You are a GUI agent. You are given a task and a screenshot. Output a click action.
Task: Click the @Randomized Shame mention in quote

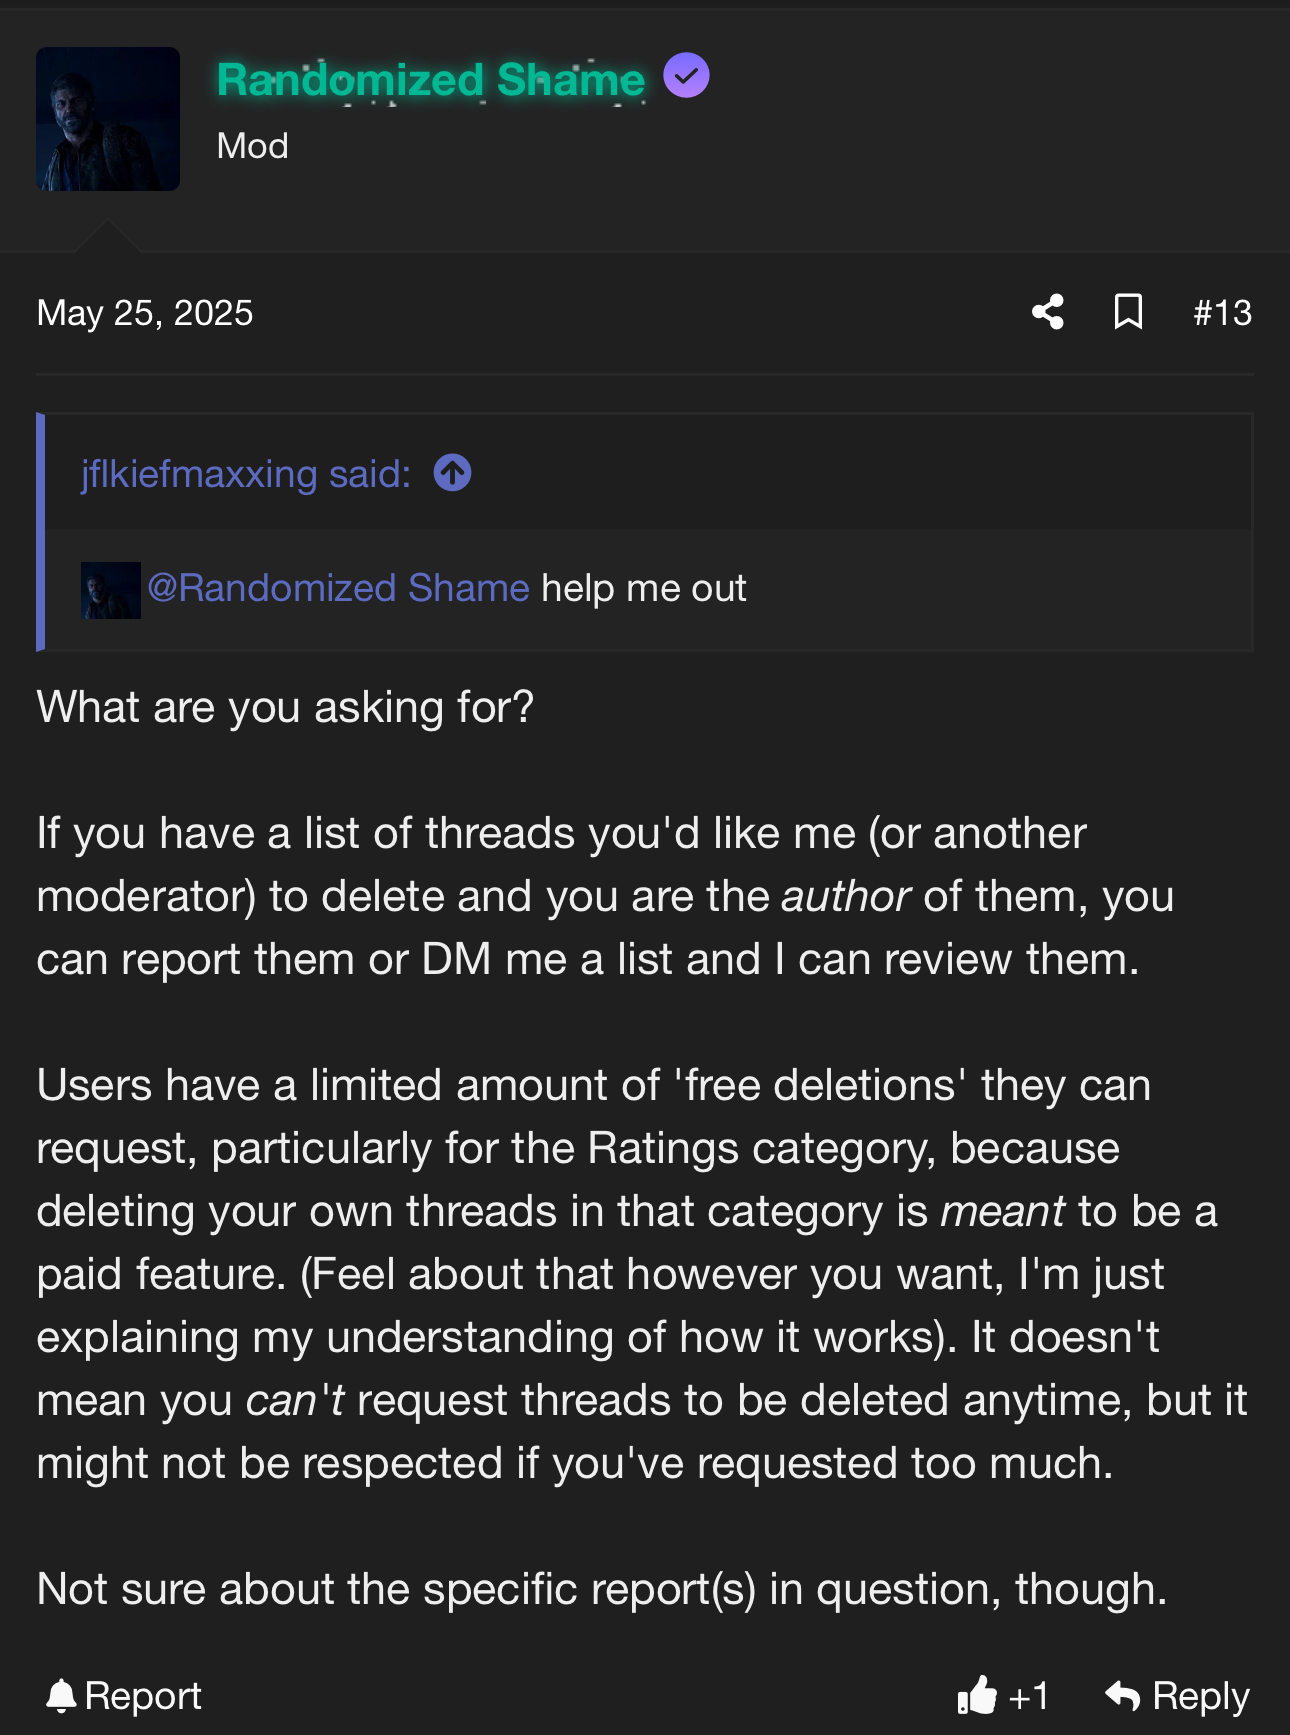[338, 589]
